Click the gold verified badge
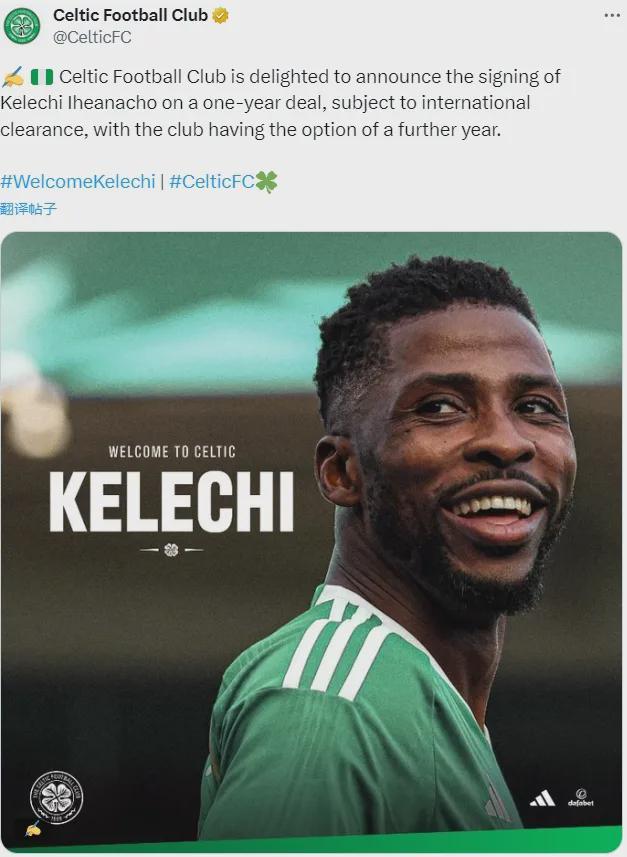Image resolution: width=627 pixels, height=857 pixels. pyautogui.click(x=221, y=15)
